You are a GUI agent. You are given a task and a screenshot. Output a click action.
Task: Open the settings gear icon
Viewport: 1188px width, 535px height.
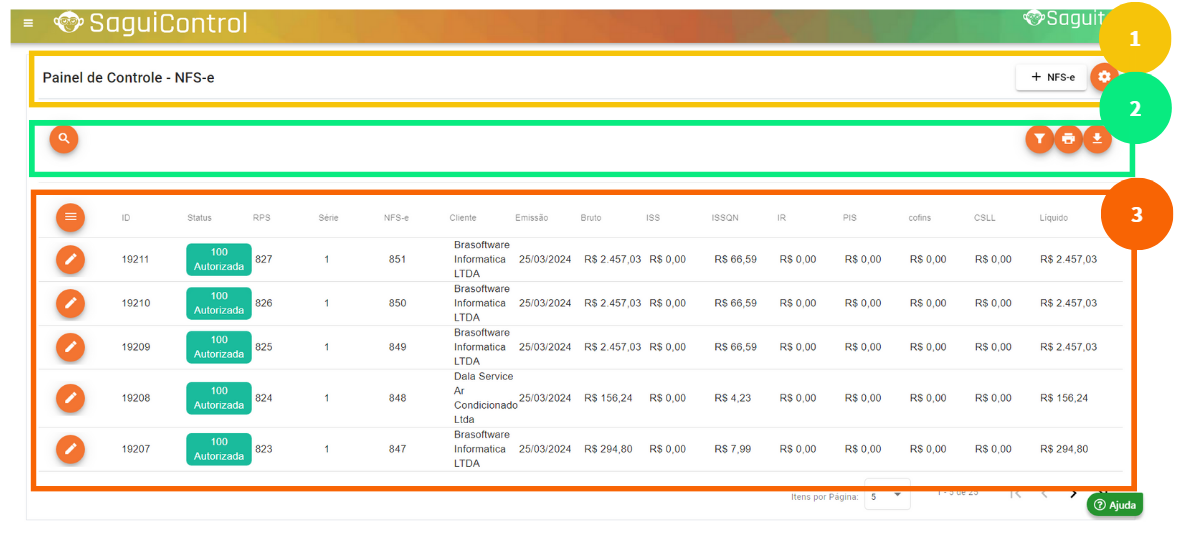tap(1103, 77)
